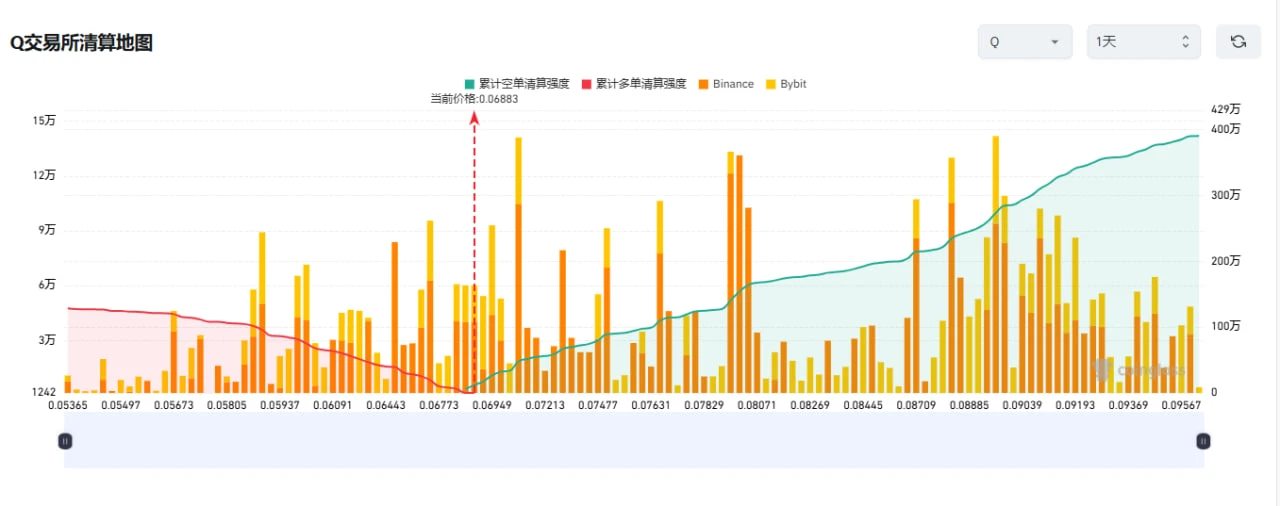1280x506 pixels.
Task: Click the 12万 left axis label
Action: (x=44, y=176)
